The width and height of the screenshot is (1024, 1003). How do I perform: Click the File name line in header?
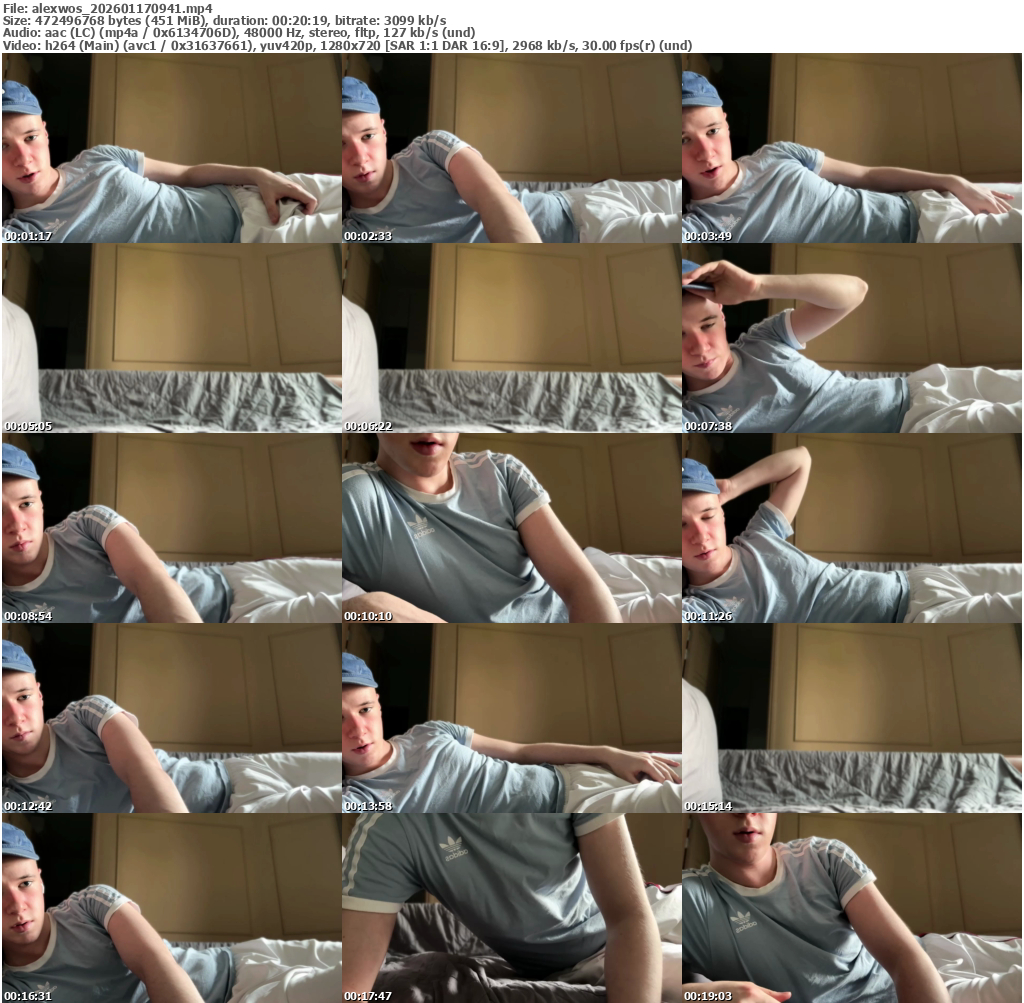point(108,7)
